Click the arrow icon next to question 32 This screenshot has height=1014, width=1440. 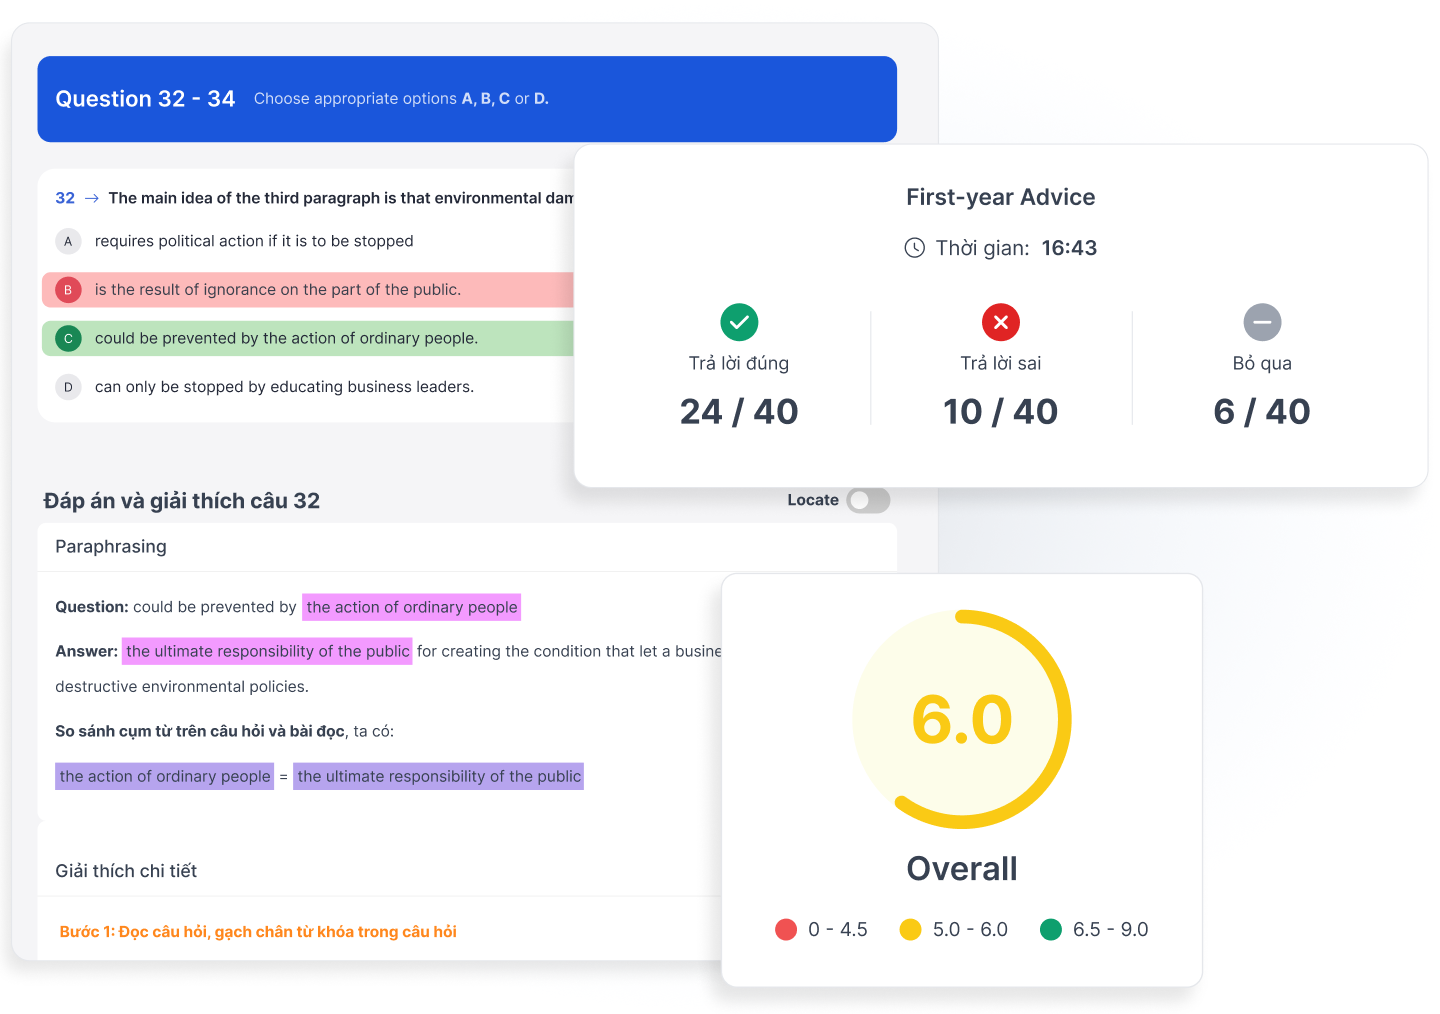[x=92, y=198]
